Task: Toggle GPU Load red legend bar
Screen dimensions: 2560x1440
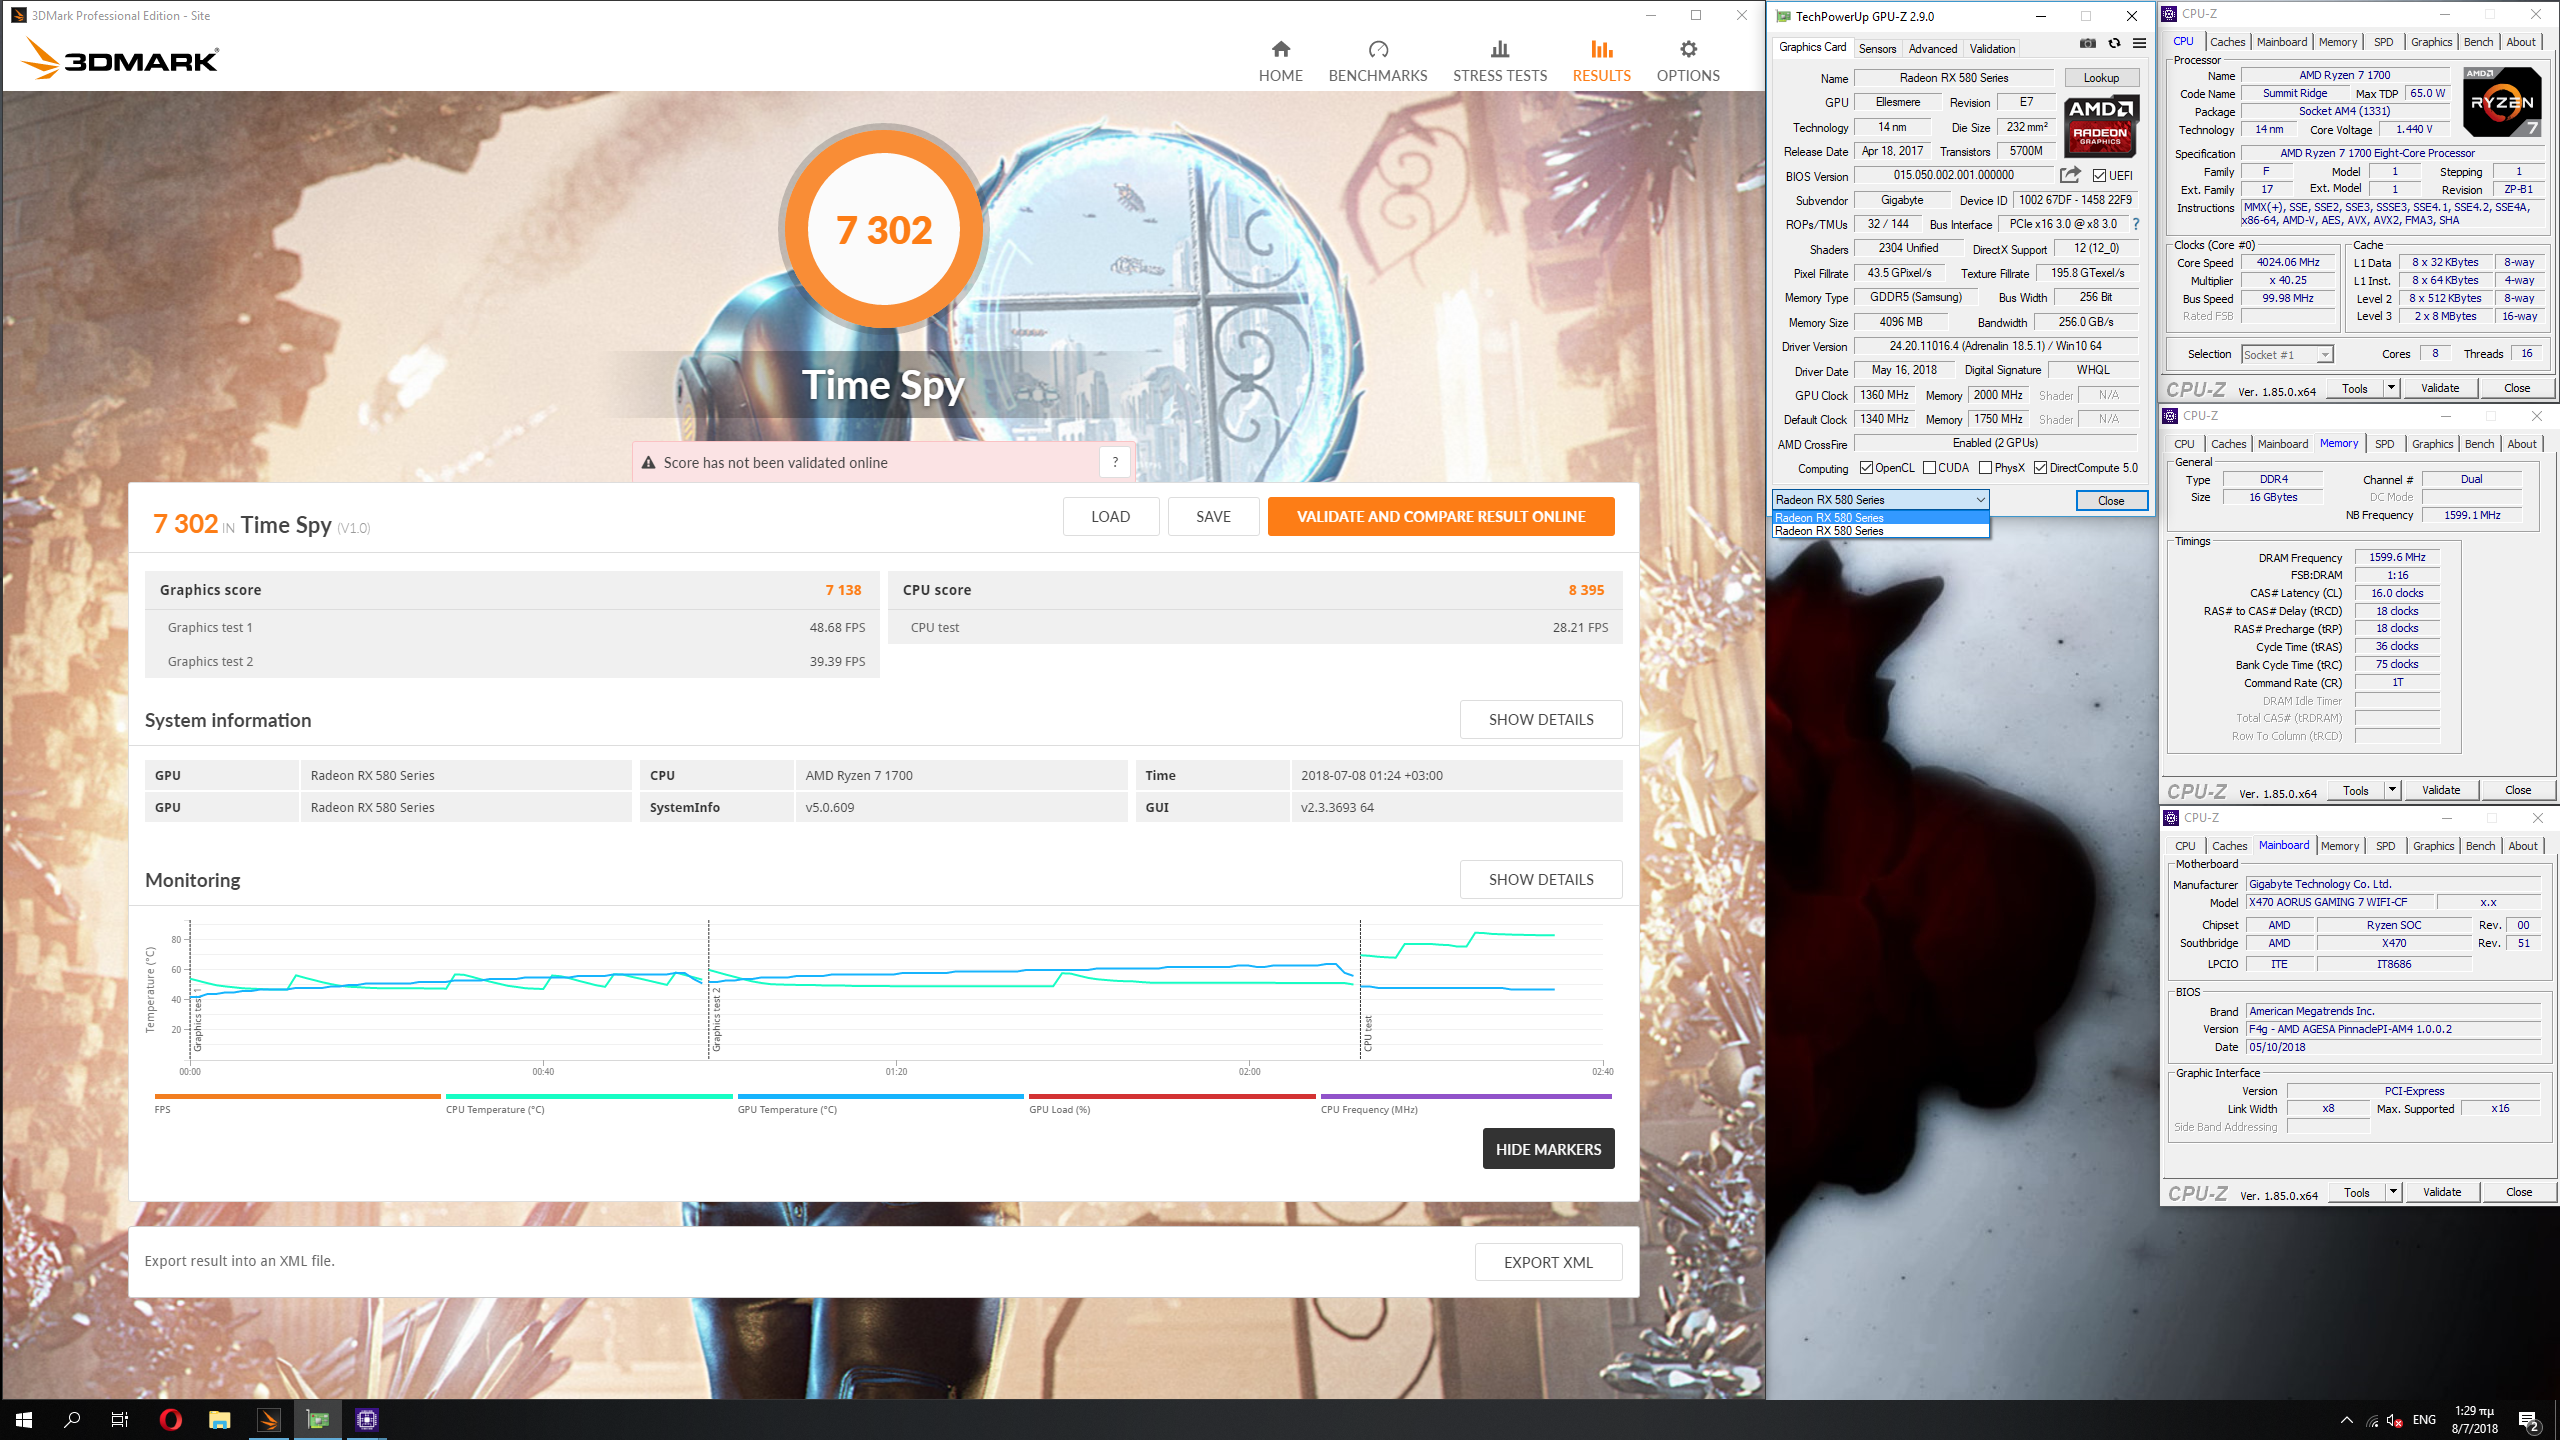Action: click(x=1172, y=1097)
